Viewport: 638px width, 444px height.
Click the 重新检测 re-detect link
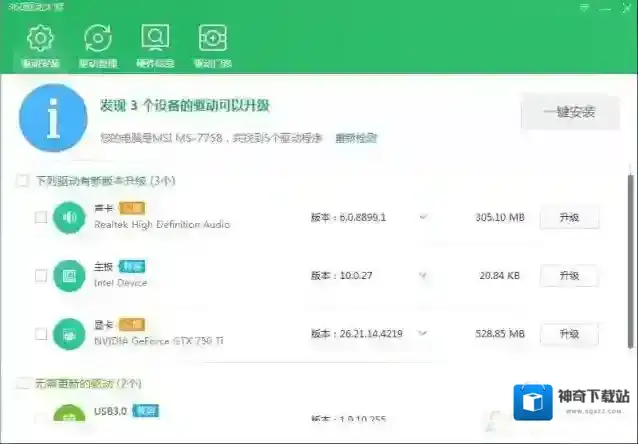pos(357,137)
